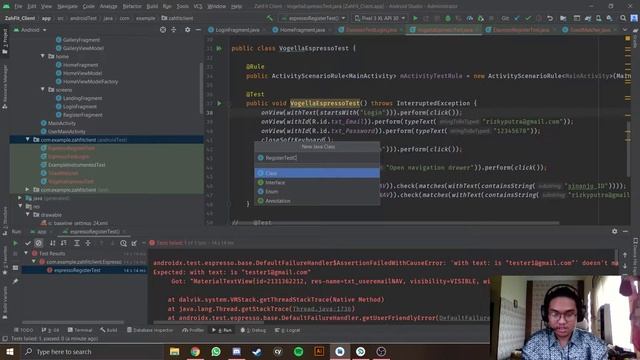640x360 pixels.
Task: Click the Git update project arrow icon
Action: 517,18
